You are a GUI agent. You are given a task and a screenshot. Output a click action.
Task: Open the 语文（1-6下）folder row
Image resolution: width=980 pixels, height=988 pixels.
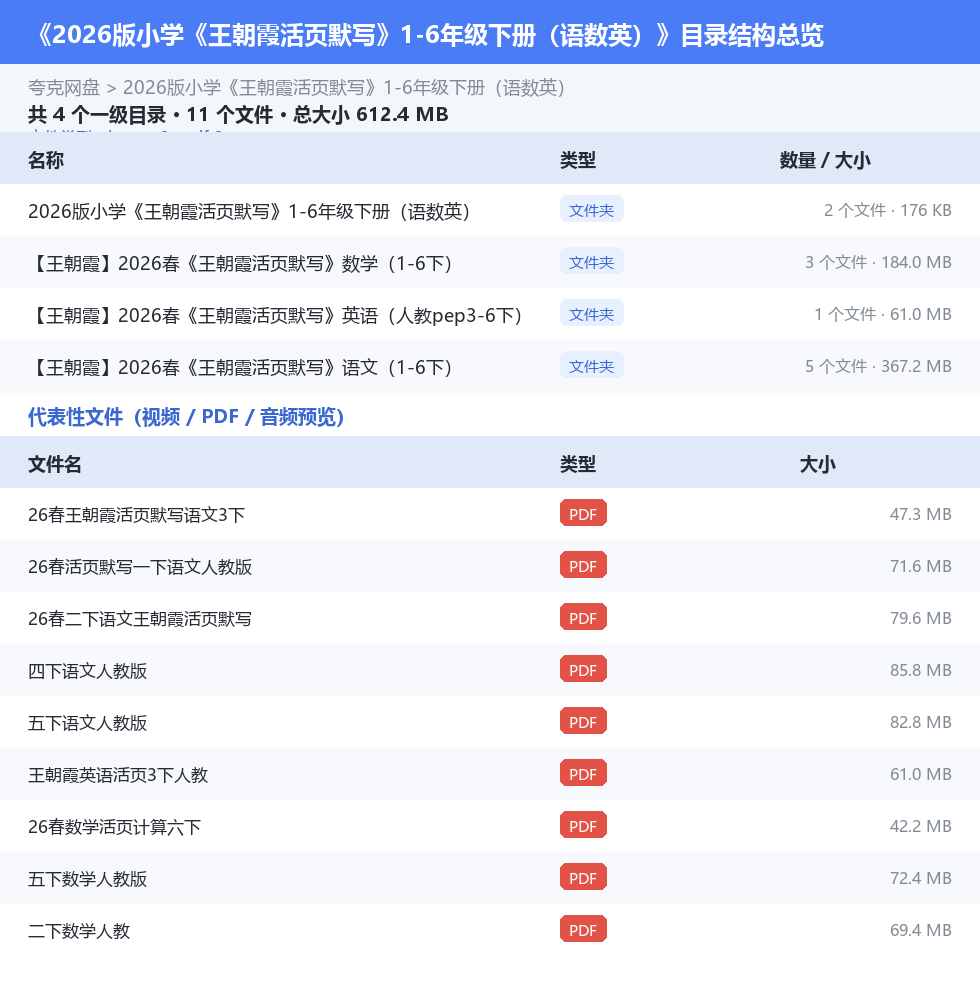490,366
